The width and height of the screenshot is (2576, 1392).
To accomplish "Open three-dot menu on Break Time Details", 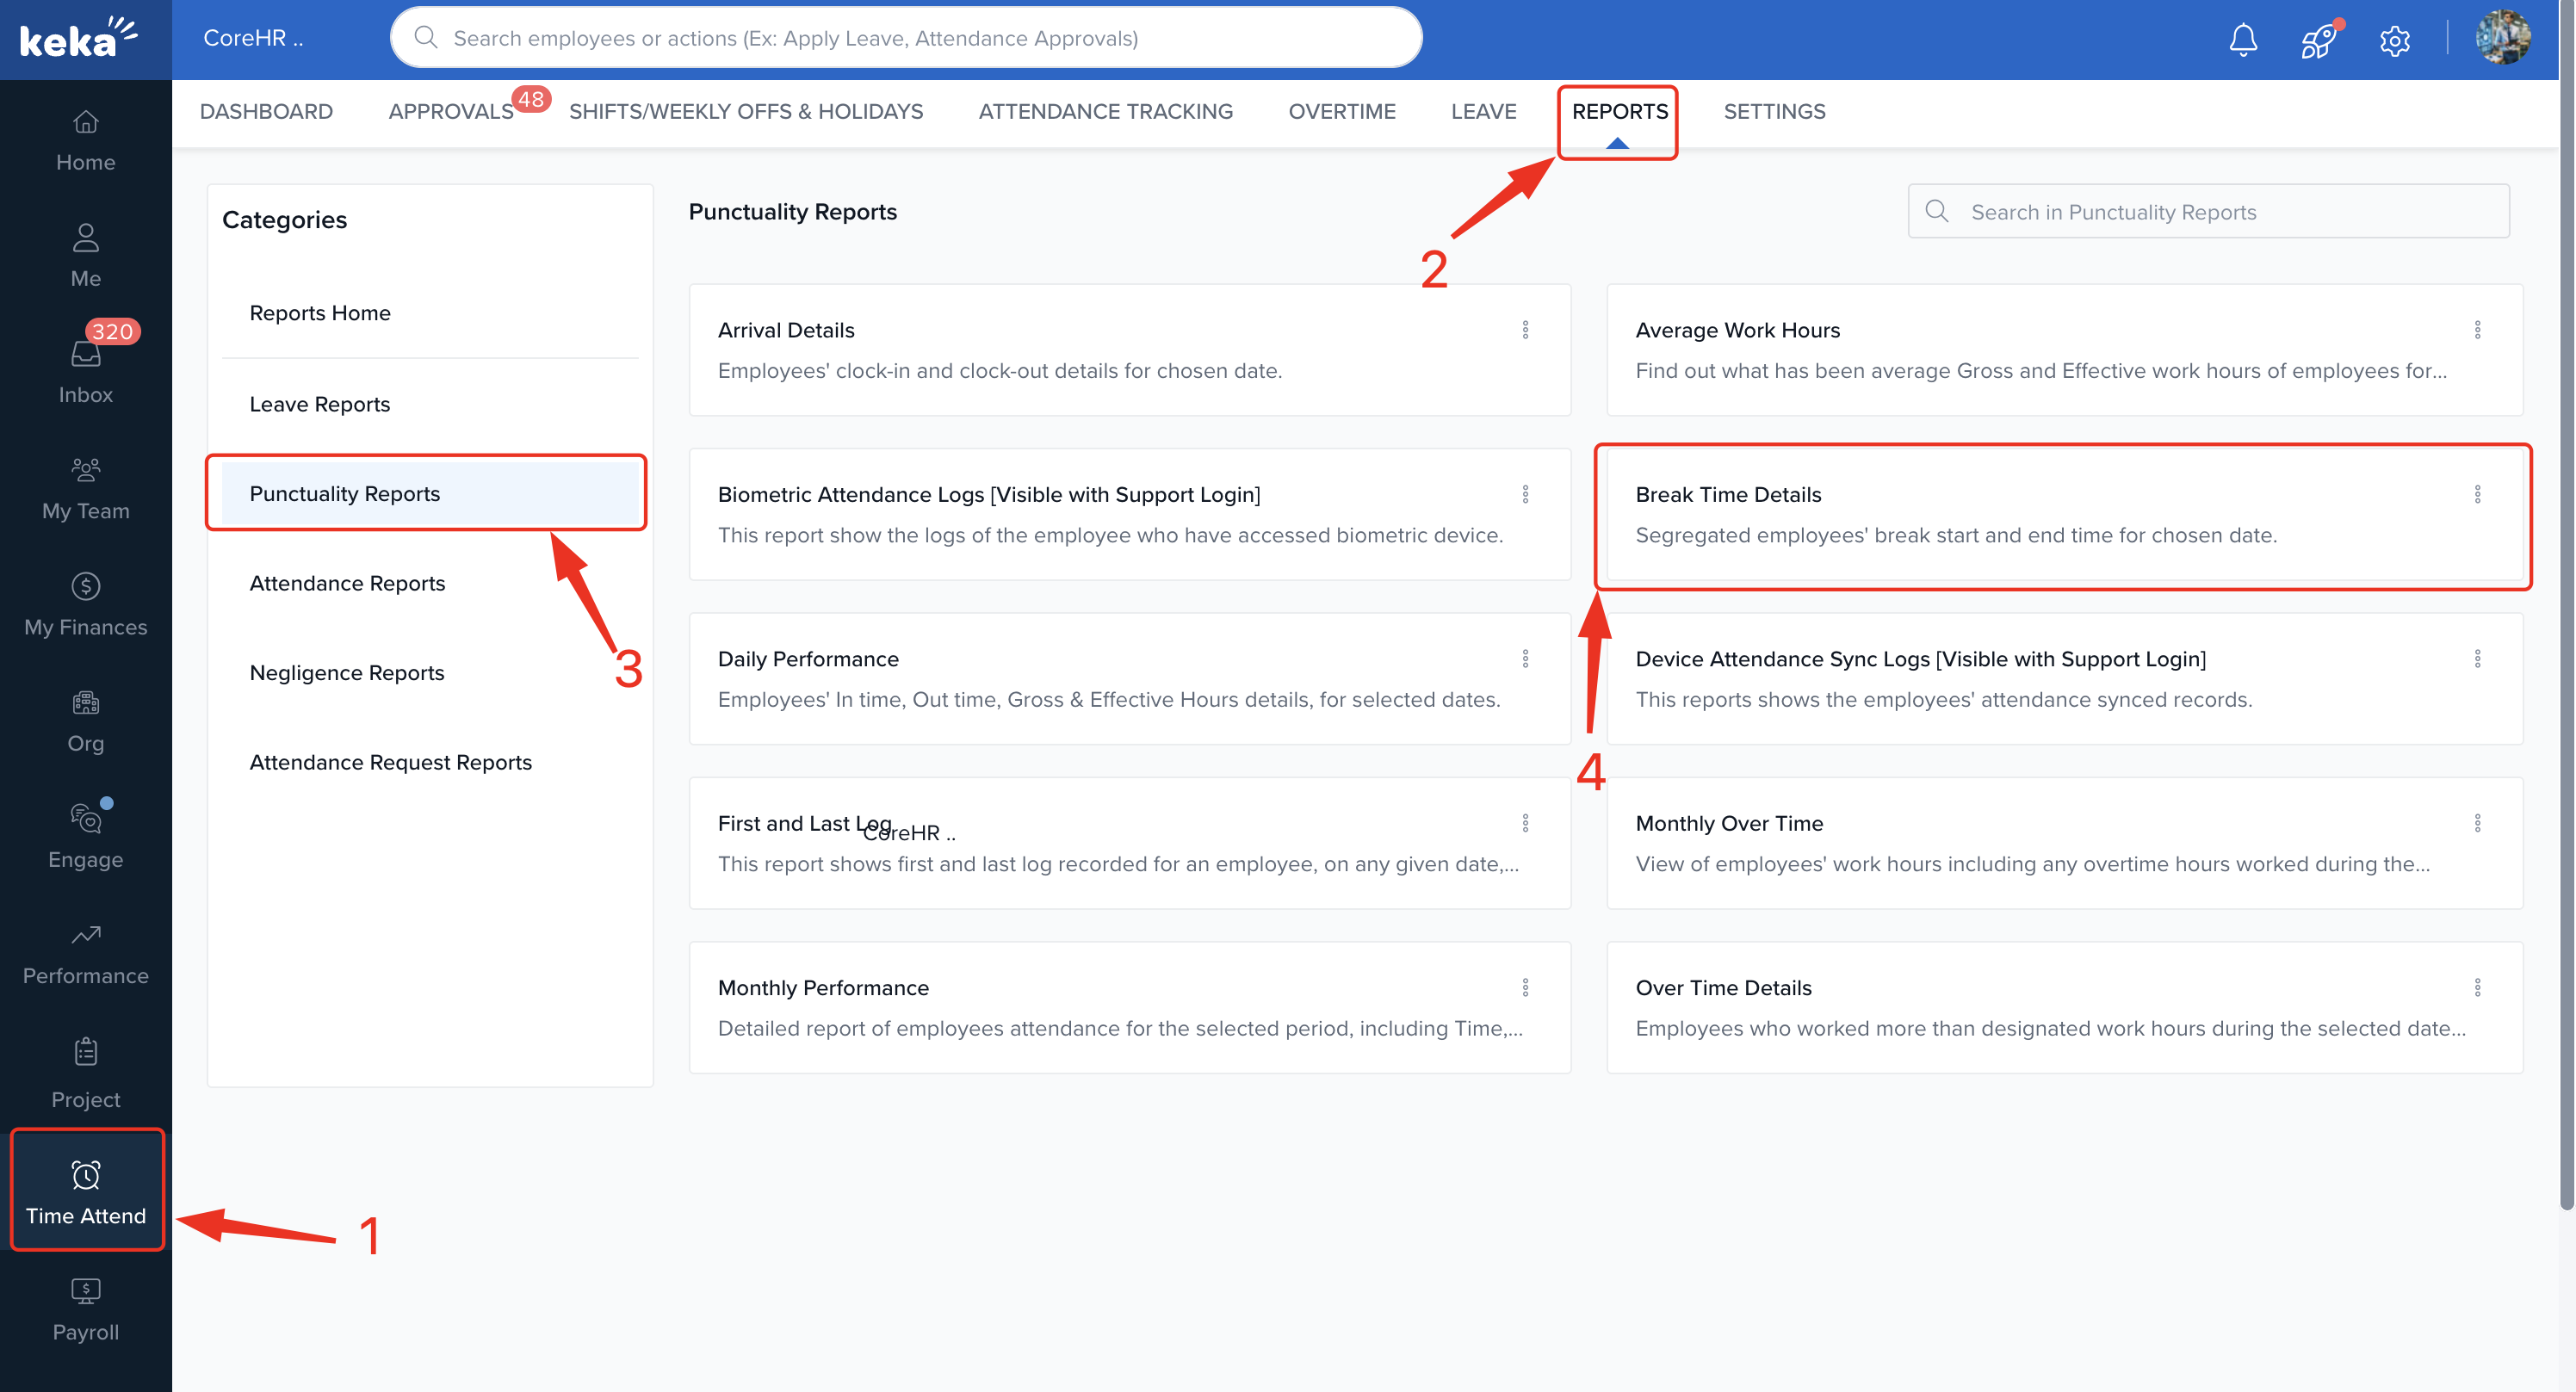I will tap(2478, 493).
